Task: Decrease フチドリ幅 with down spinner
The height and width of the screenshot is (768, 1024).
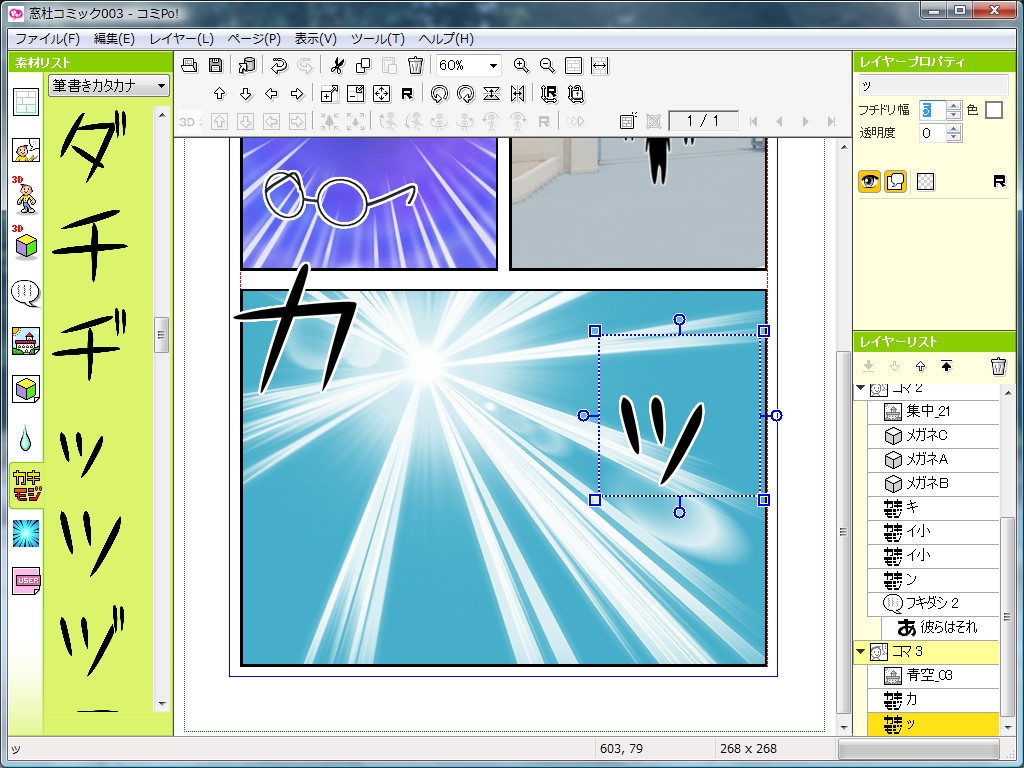Action: 953,114
